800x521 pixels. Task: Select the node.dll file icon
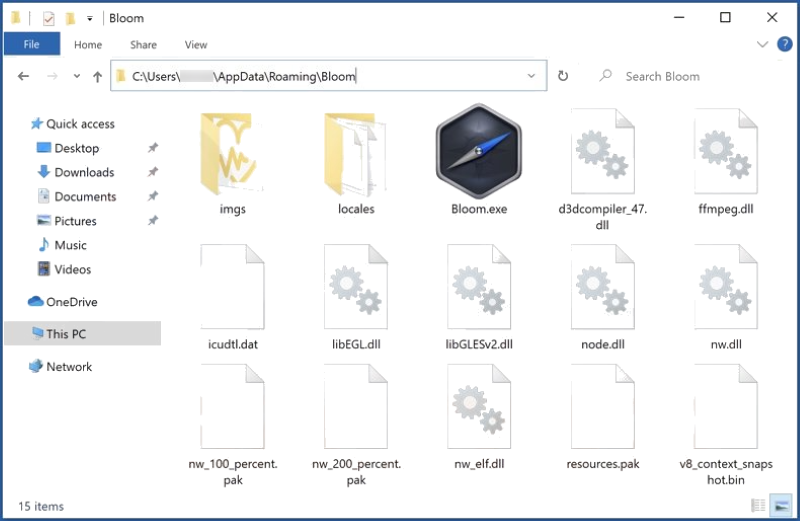point(603,287)
